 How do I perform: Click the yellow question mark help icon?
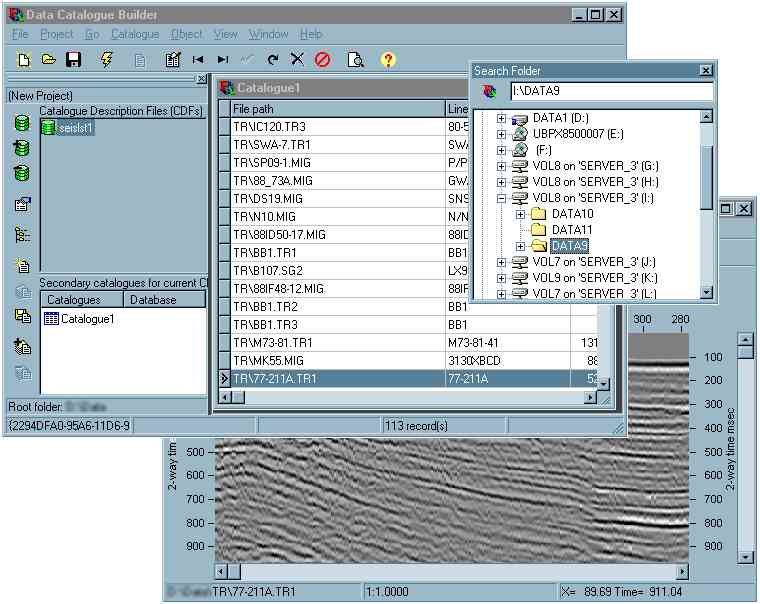[x=388, y=60]
